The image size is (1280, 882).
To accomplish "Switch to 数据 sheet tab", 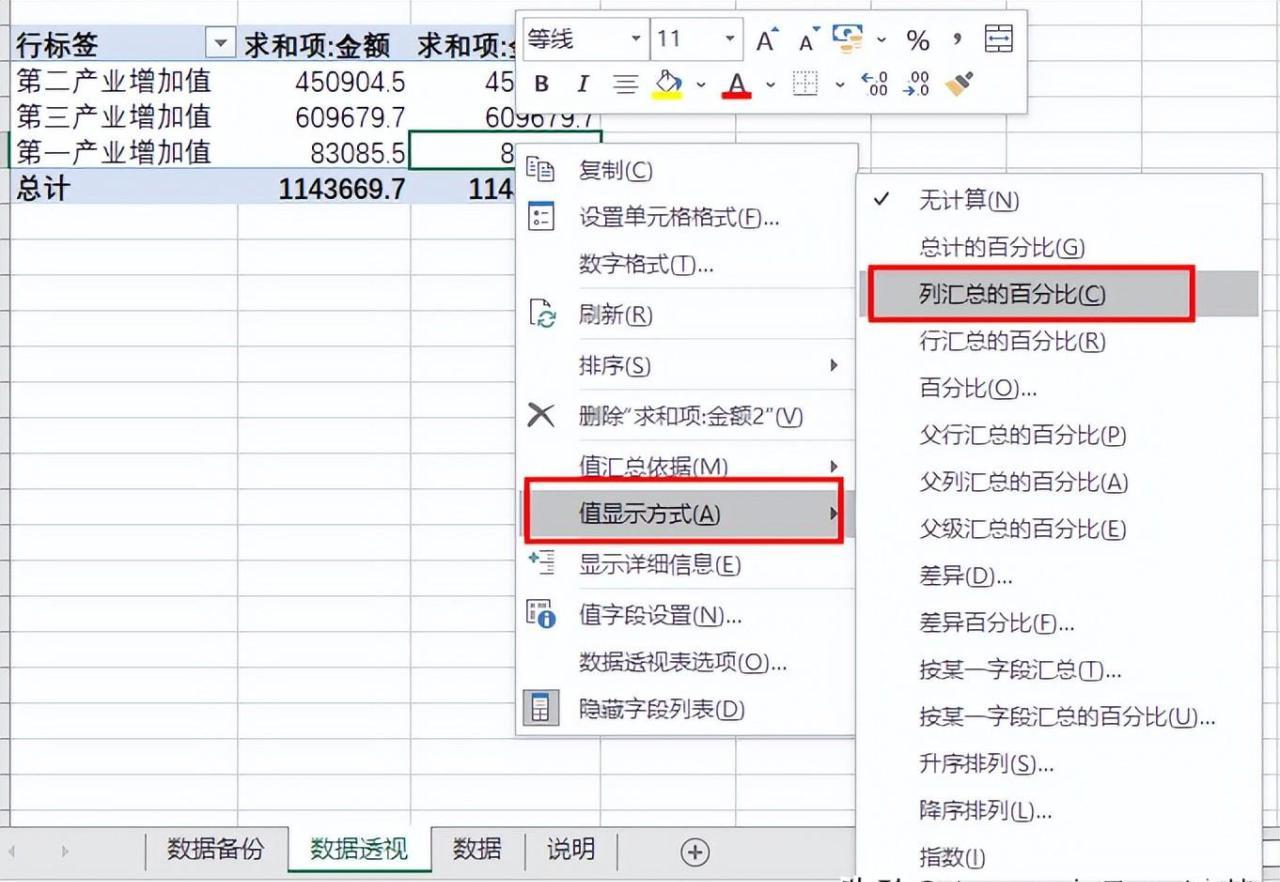I will click(x=477, y=849).
